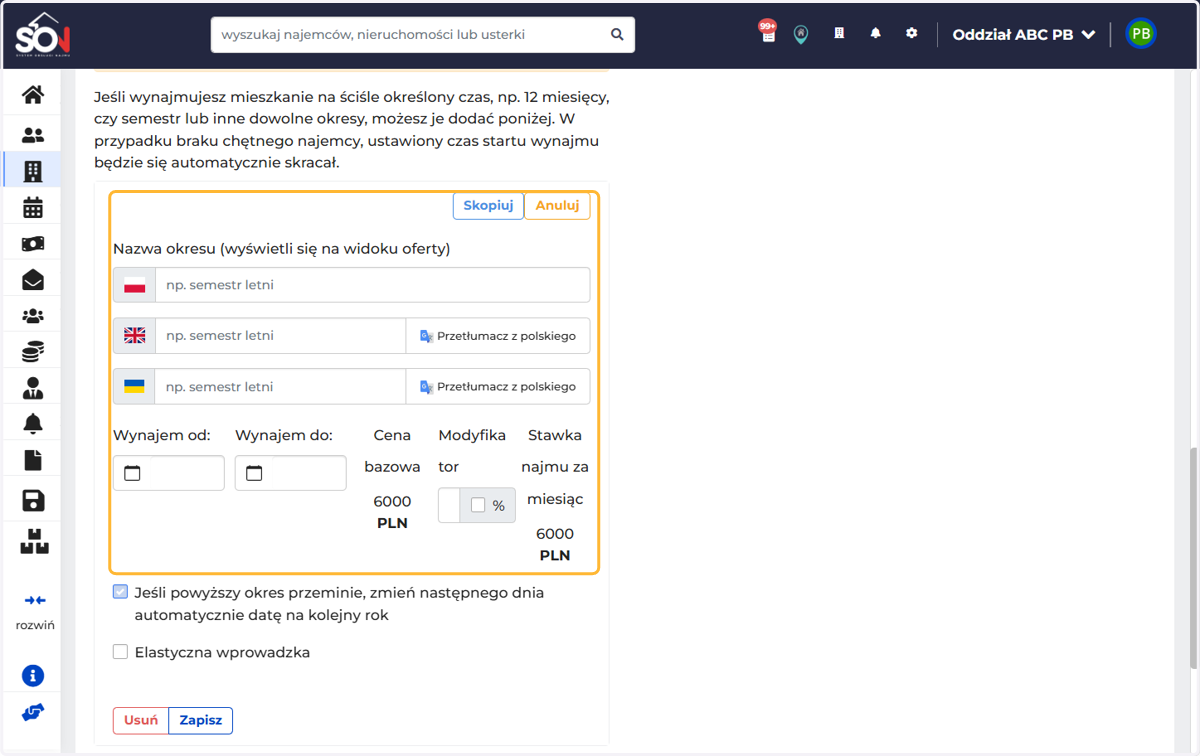
Task: Enable the Elastyczna wprowadzka checkbox
Action: pos(121,652)
